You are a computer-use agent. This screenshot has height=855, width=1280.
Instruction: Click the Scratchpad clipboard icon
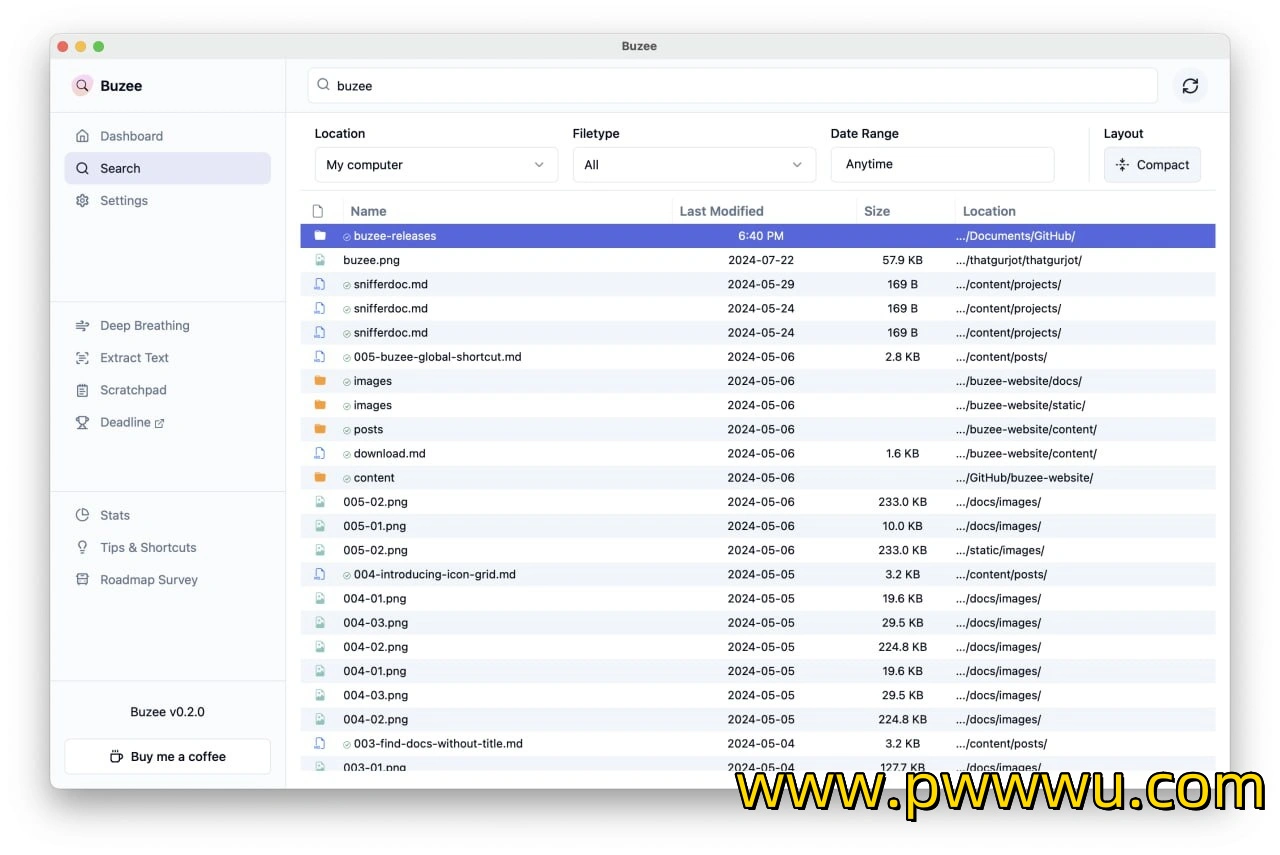[82, 390]
